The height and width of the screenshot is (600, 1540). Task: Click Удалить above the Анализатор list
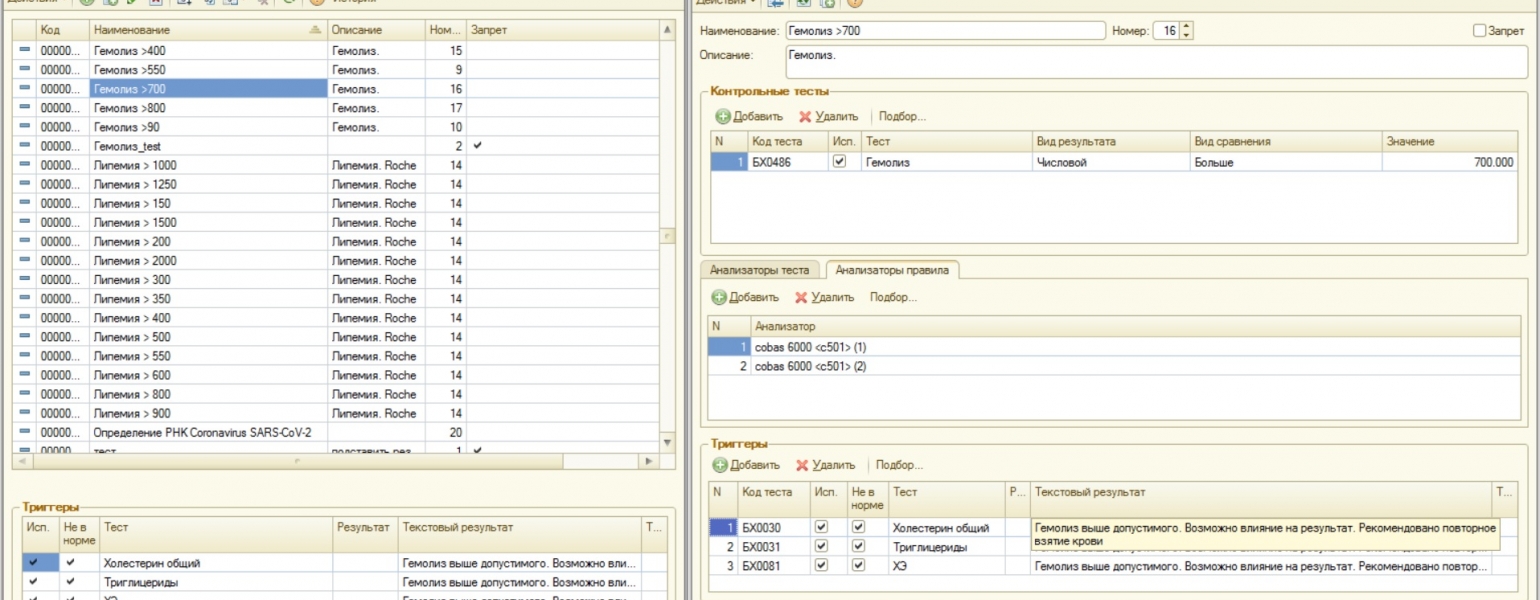[x=824, y=298]
